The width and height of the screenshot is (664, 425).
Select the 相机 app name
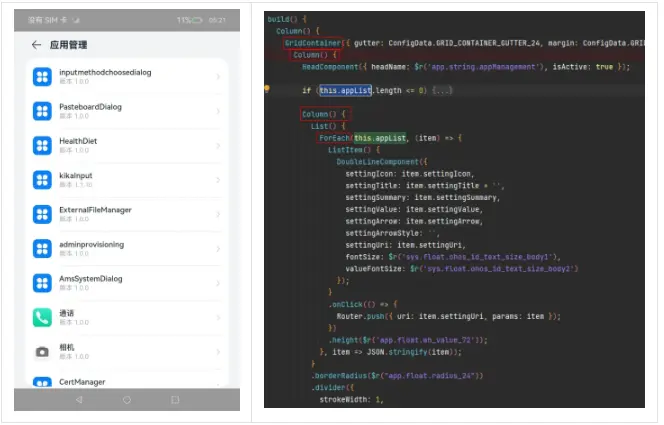67,348
